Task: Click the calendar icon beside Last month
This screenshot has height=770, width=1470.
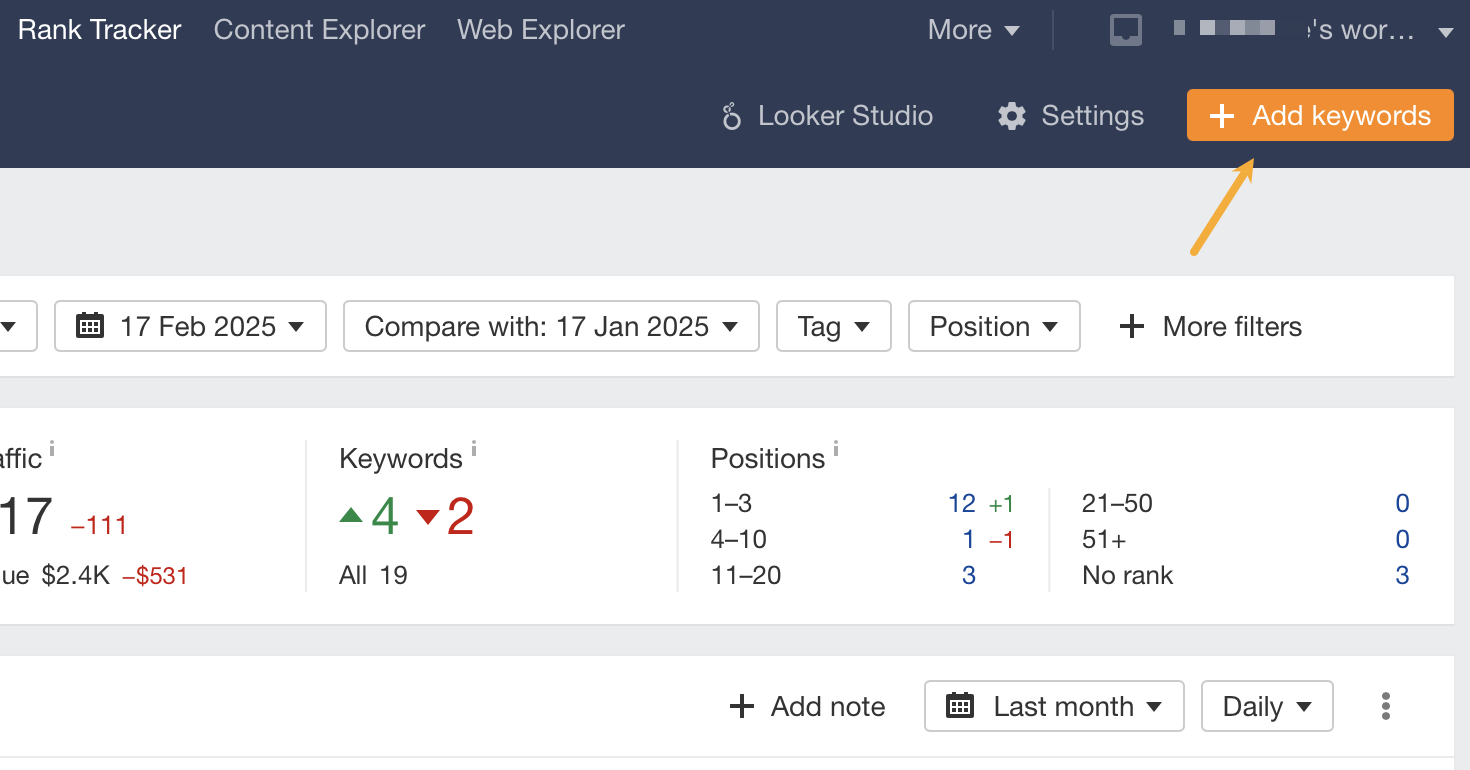Action: [x=962, y=706]
